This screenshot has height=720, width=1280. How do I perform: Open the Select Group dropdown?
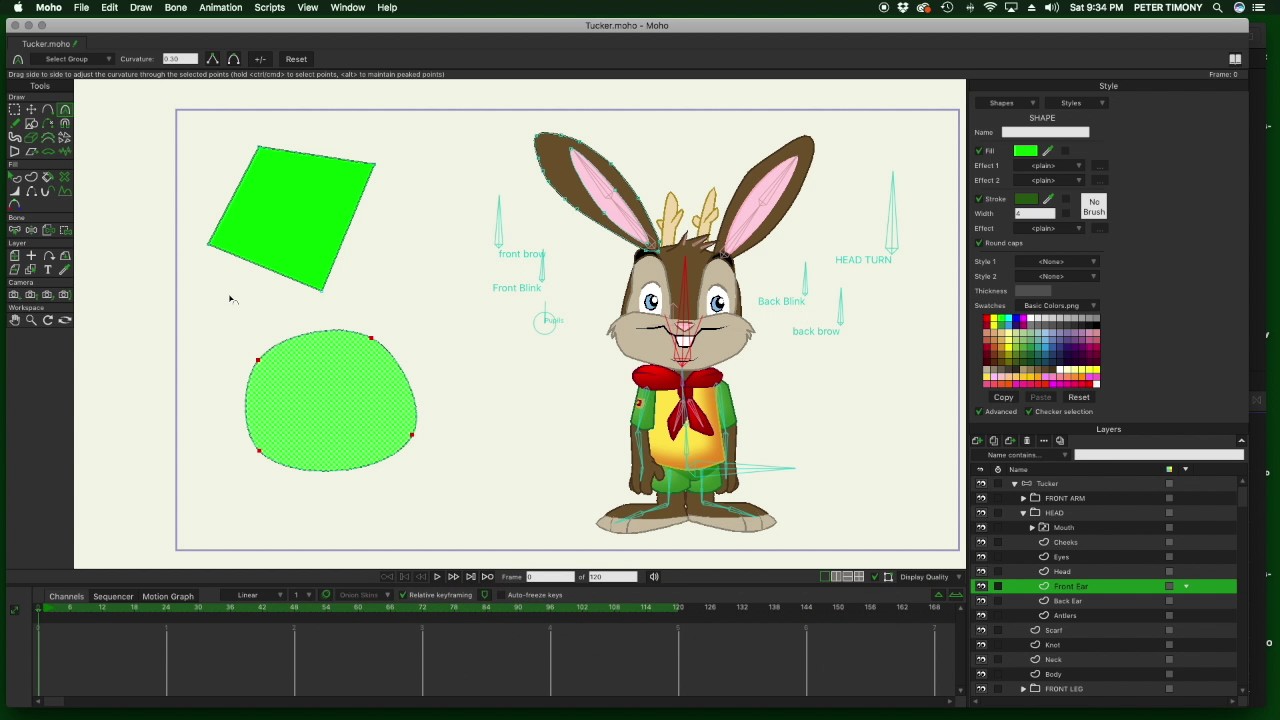[x=74, y=59]
